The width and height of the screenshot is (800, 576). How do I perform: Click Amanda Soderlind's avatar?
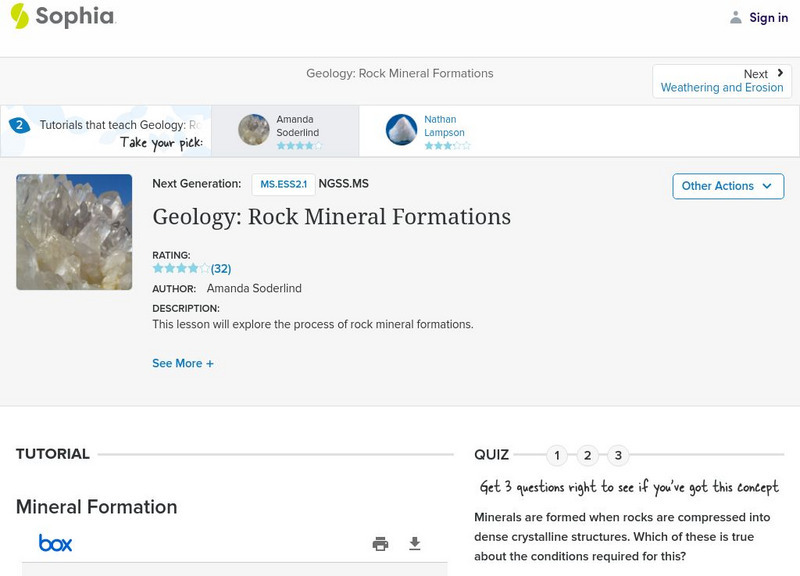[254, 130]
